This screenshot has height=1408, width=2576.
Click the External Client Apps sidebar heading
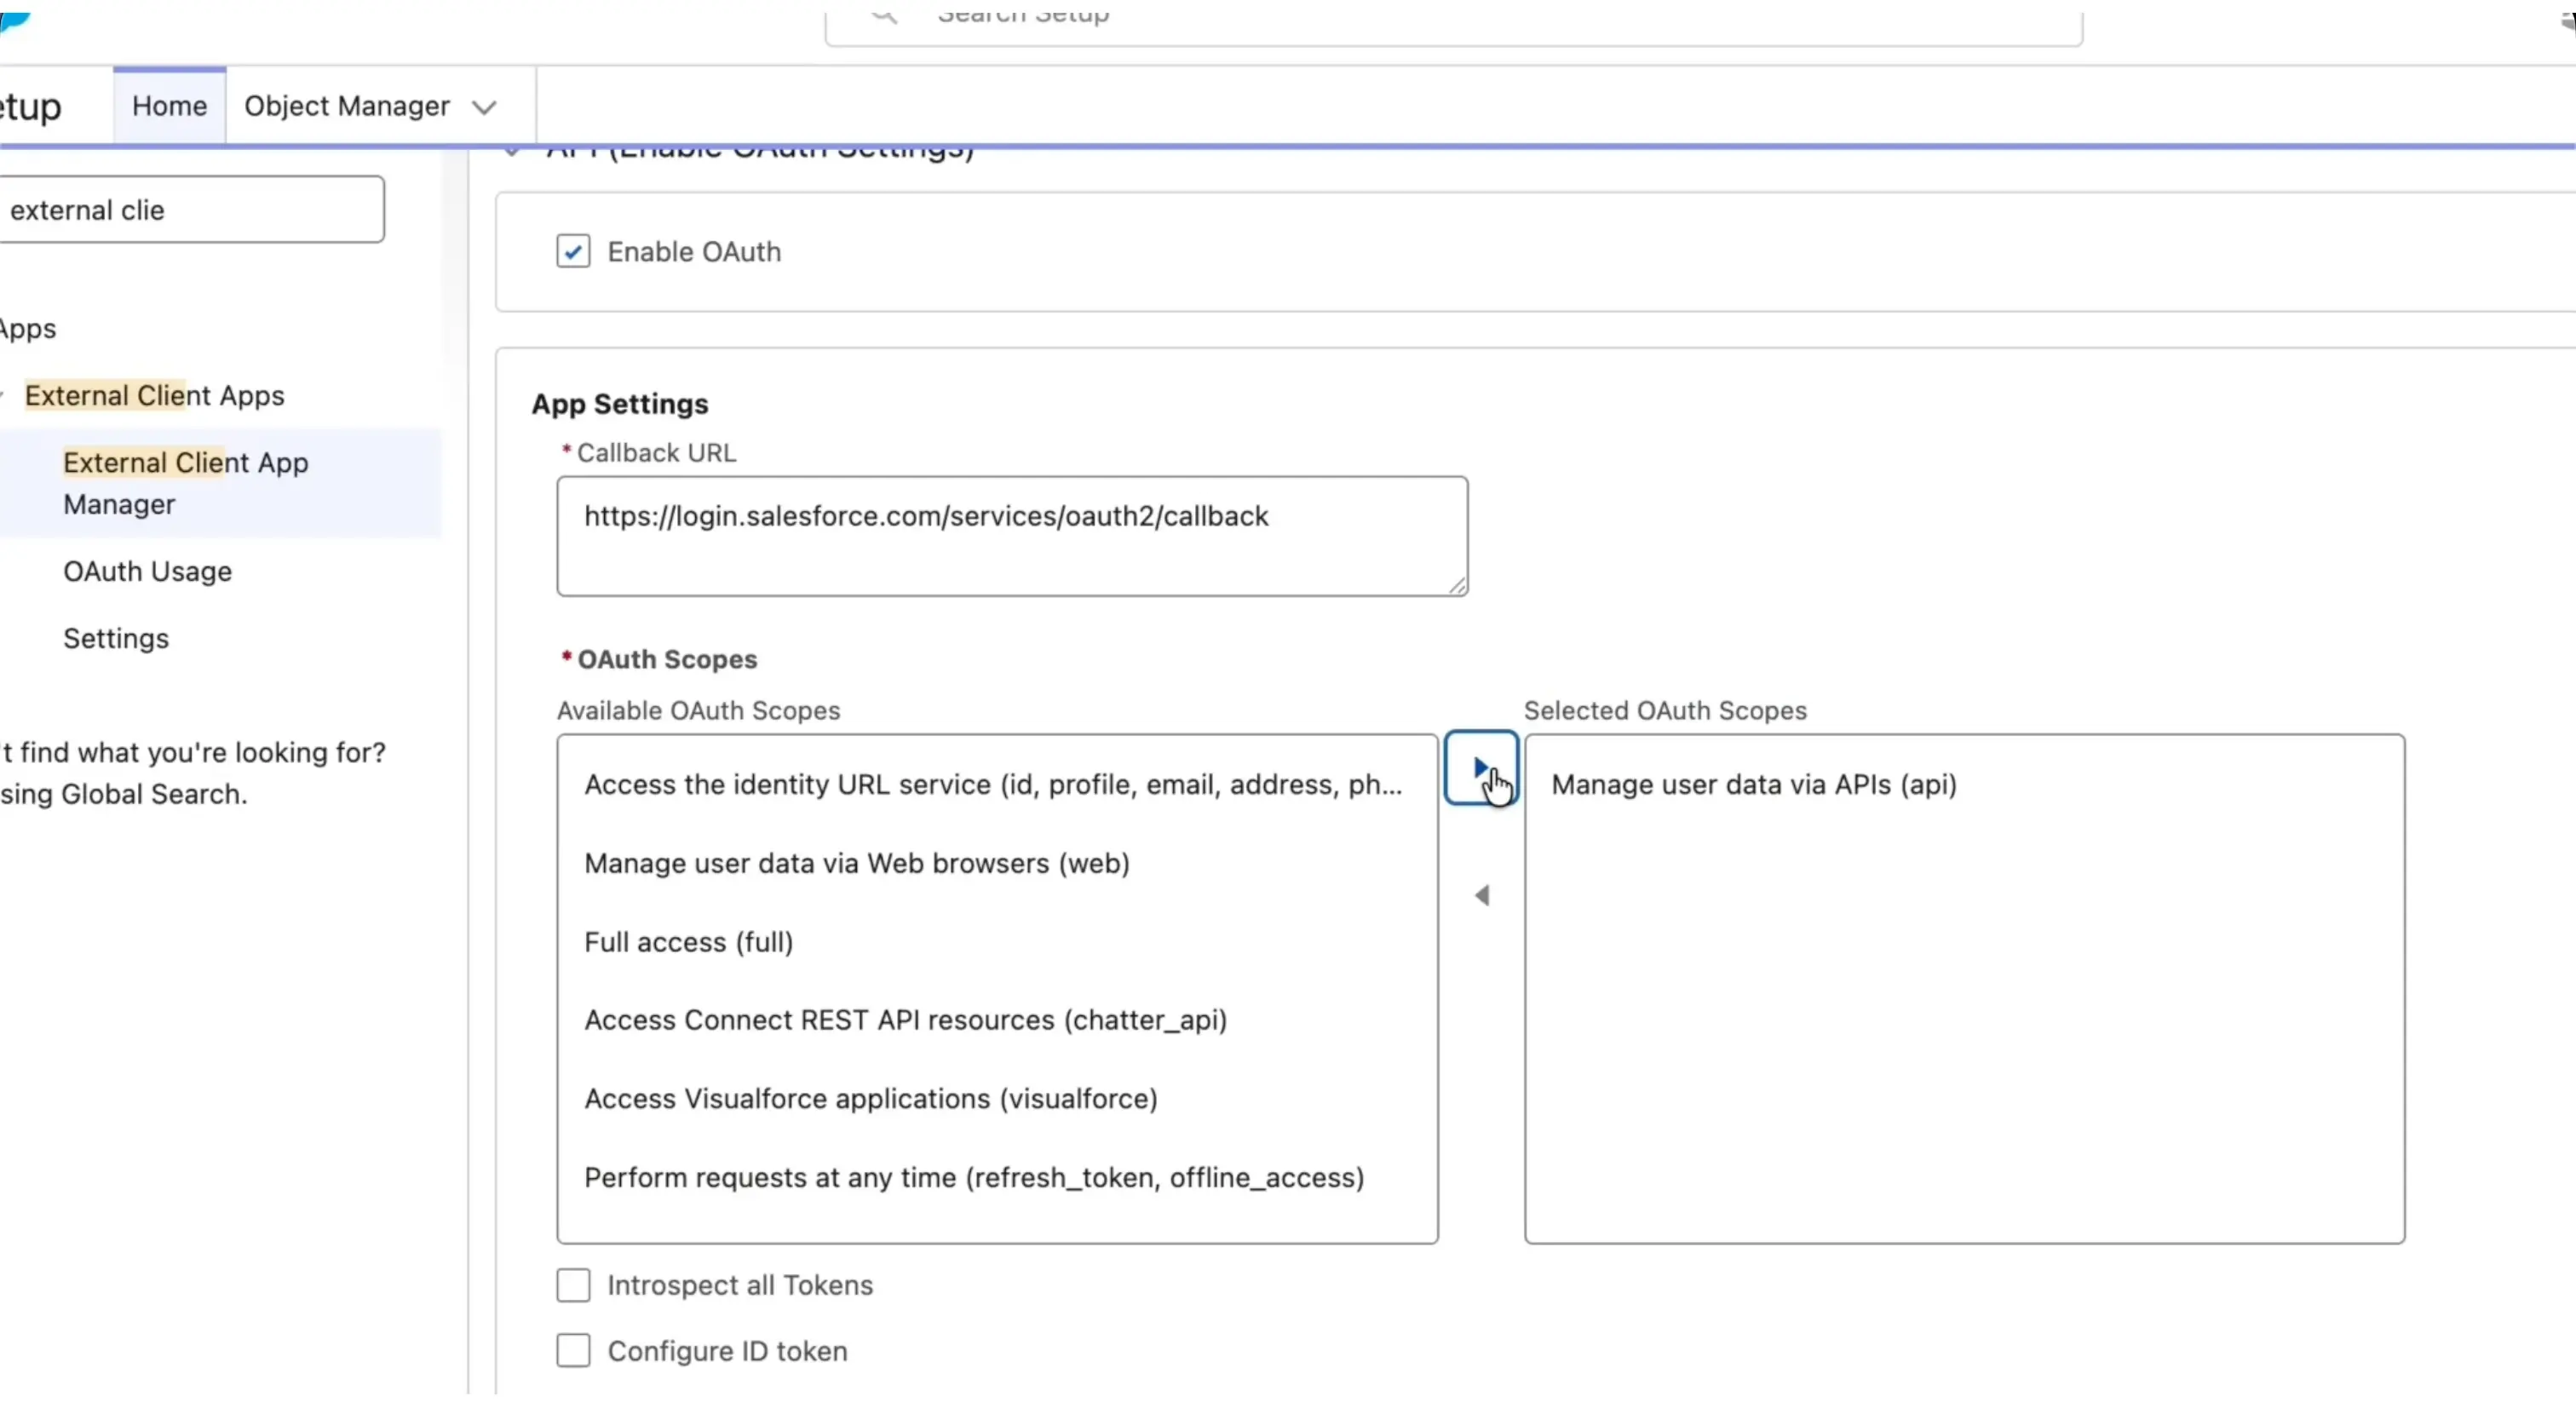[154, 396]
